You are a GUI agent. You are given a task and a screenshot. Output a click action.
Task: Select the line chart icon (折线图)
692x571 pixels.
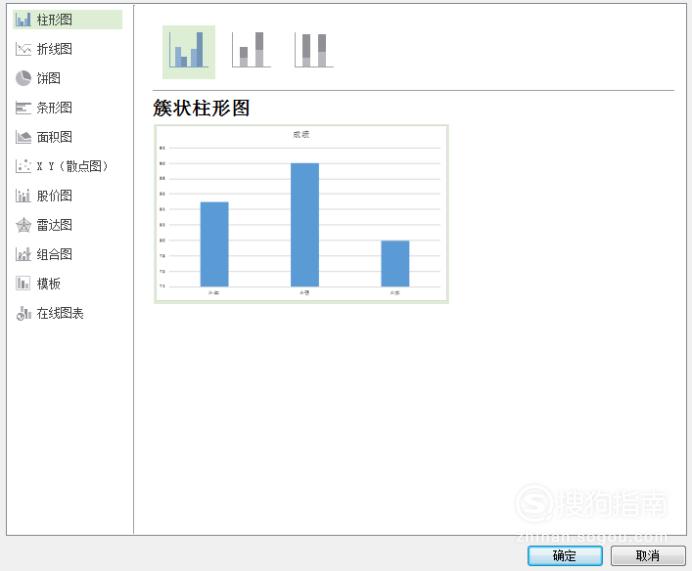pos(23,49)
